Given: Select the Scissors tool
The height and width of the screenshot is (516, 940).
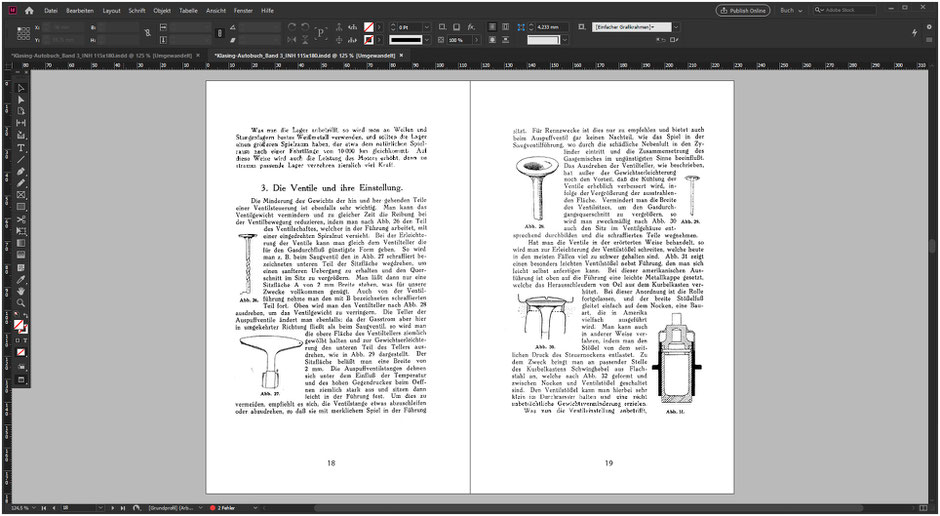Looking at the screenshot, I should (21, 219).
